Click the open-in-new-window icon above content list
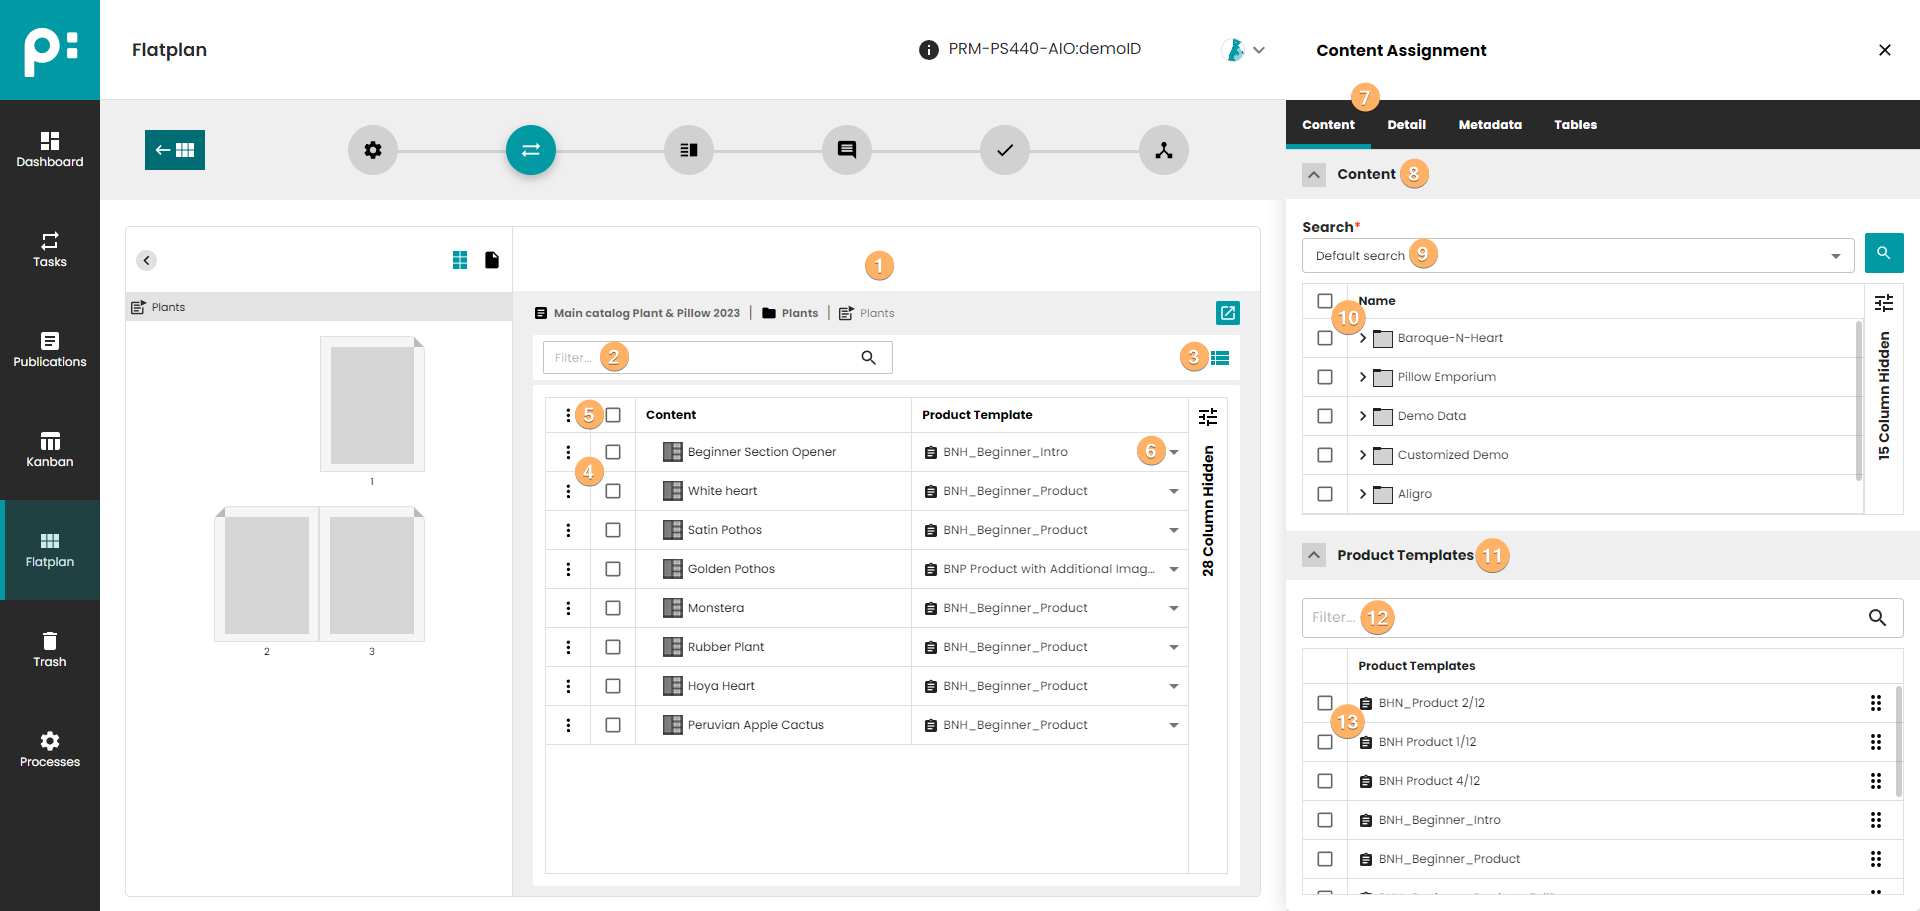This screenshot has height=911, width=1920. point(1227,313)
